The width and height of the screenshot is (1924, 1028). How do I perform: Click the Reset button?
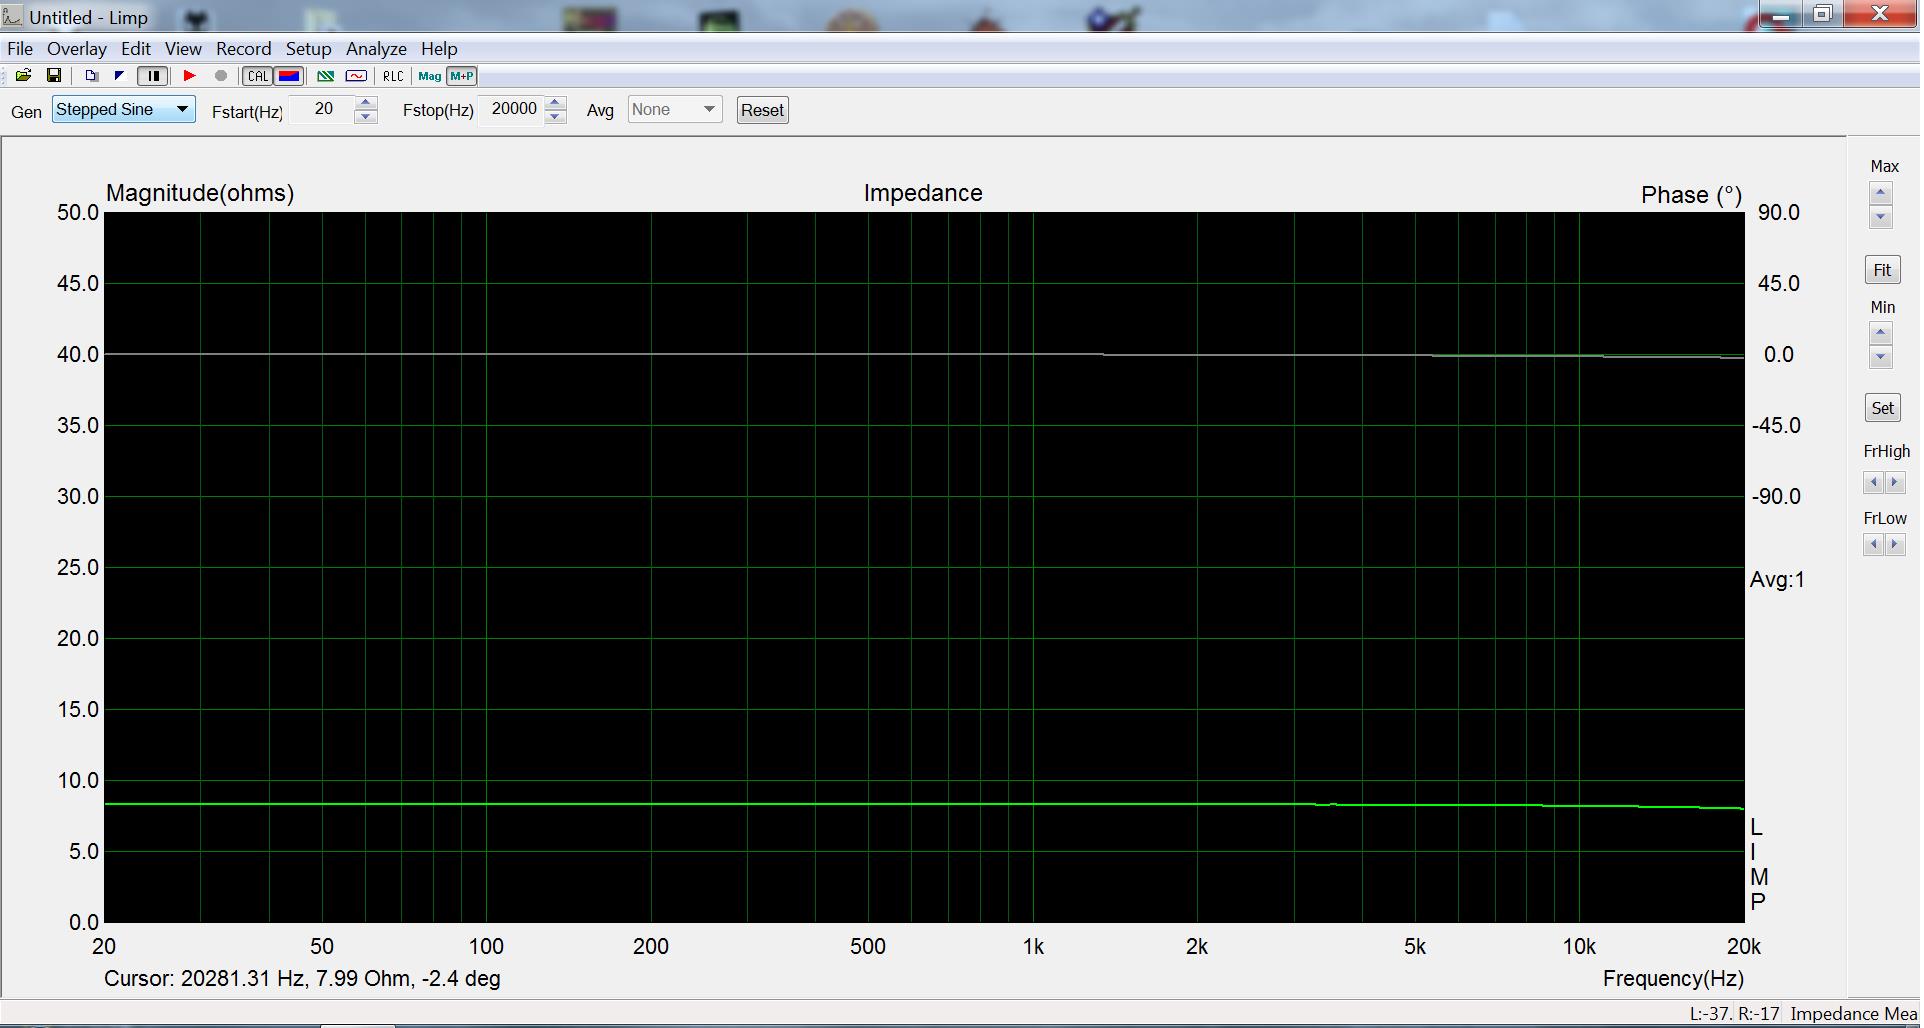(762, 110)
